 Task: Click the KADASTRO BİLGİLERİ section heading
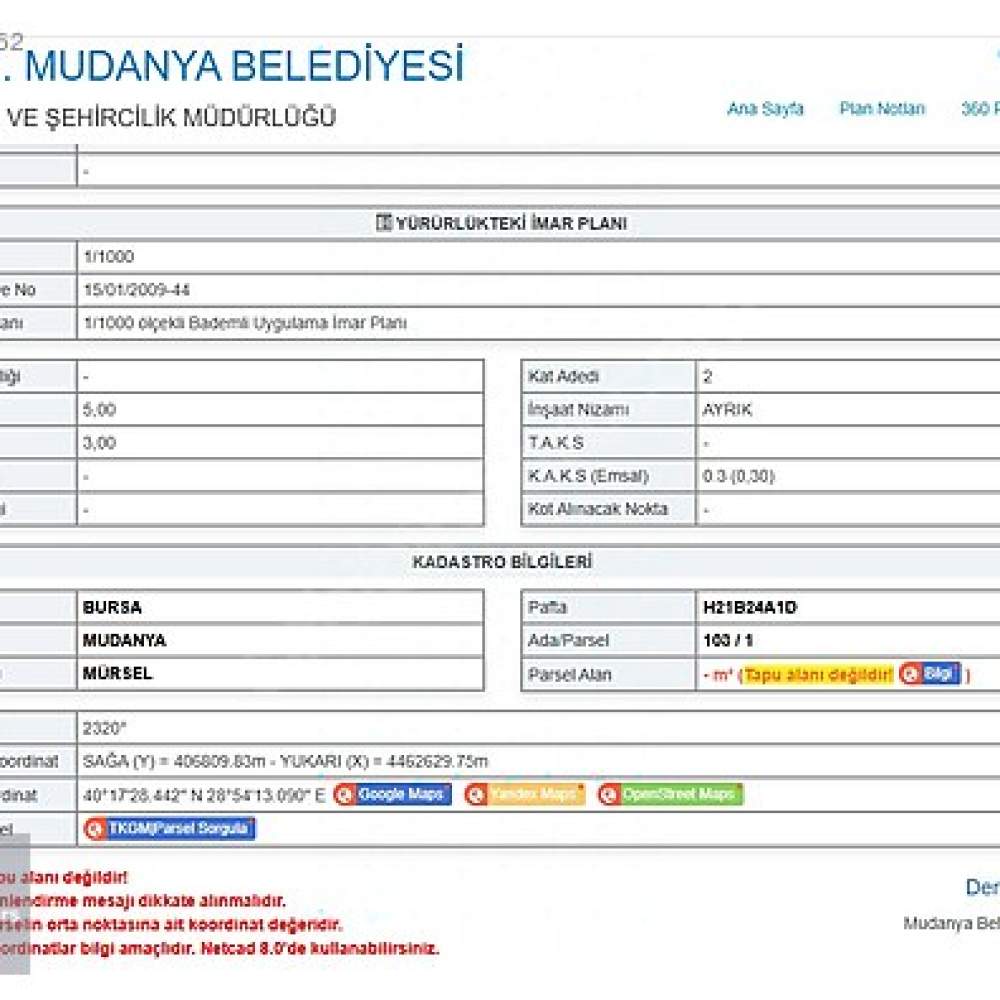(x=502, y=562)
